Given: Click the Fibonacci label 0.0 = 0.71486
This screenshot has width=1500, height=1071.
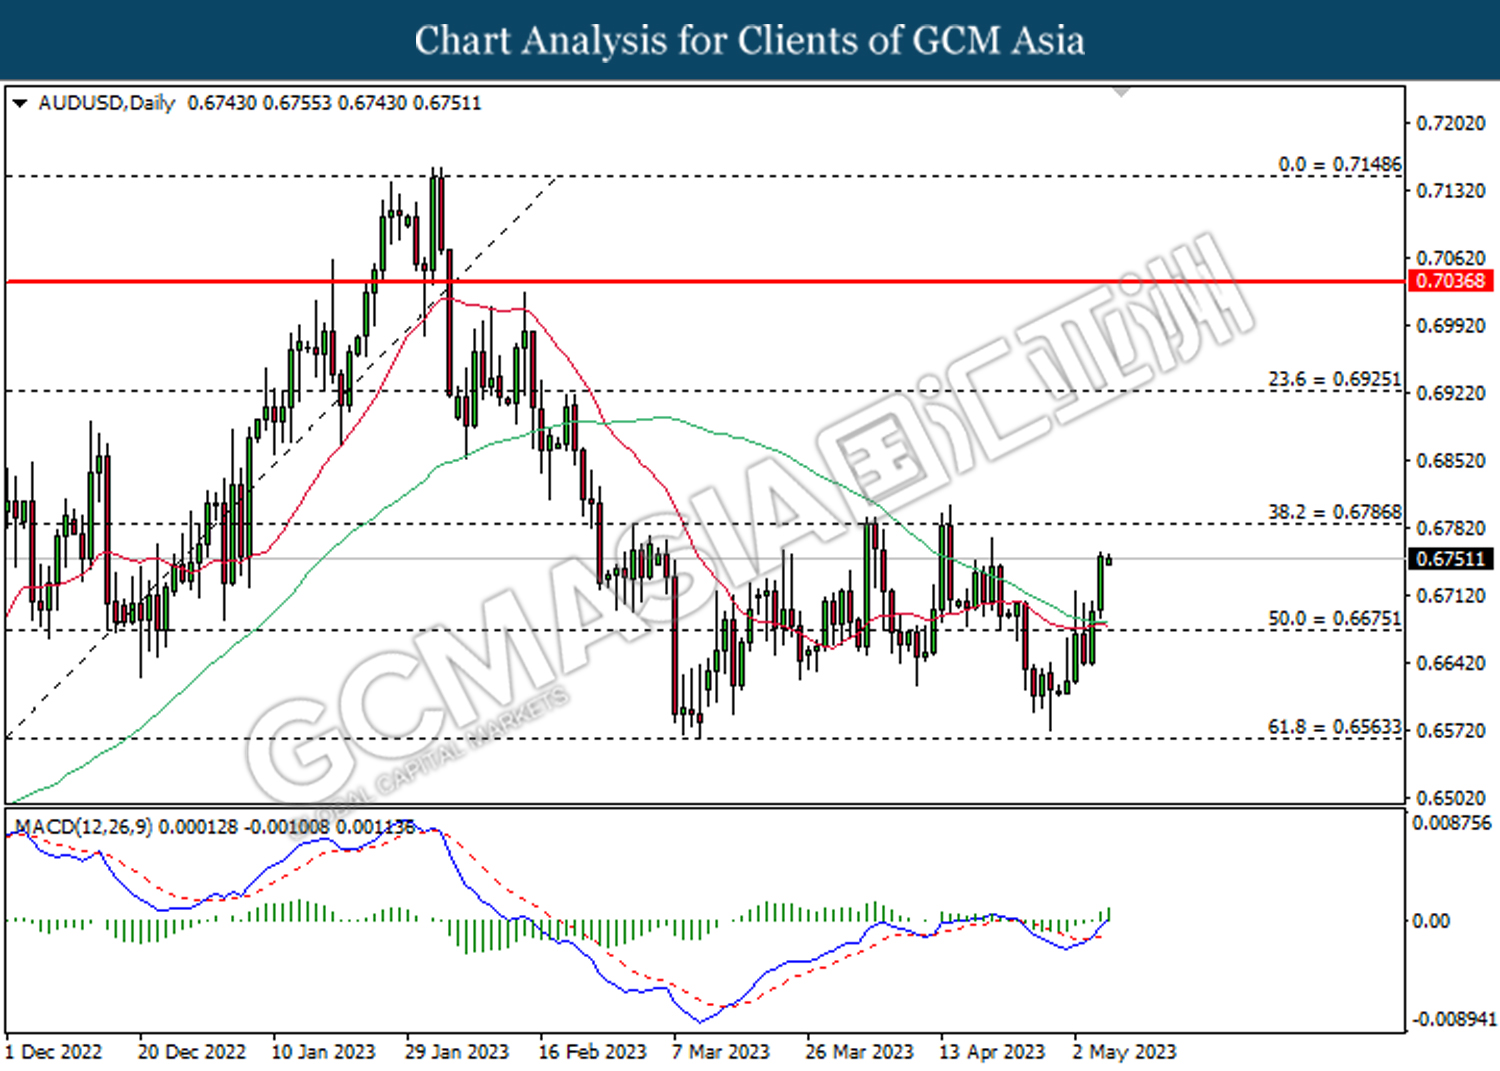Looking at the screenshot, I should (x=1340, y=164).
